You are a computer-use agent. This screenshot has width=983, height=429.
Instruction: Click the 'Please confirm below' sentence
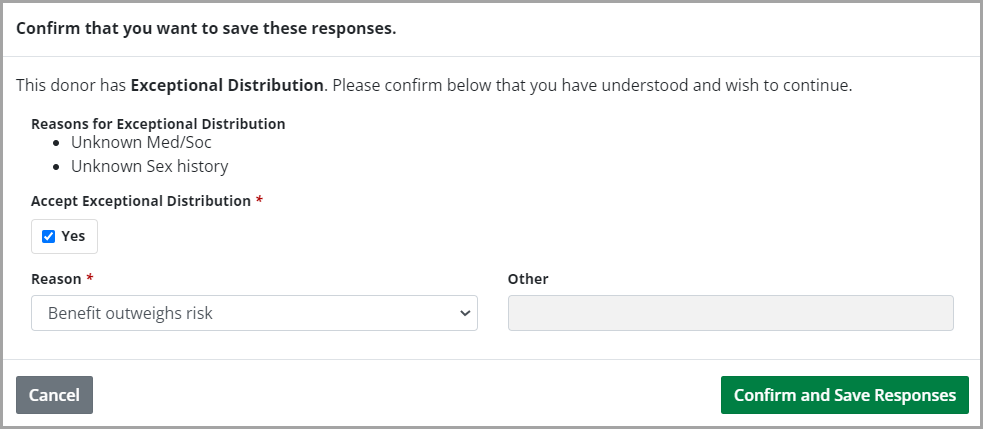(592, 86)
